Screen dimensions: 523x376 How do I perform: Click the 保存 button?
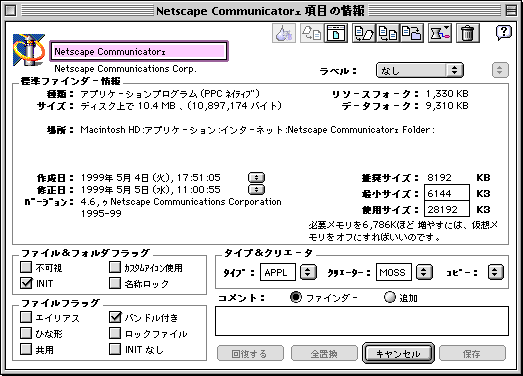472,353
